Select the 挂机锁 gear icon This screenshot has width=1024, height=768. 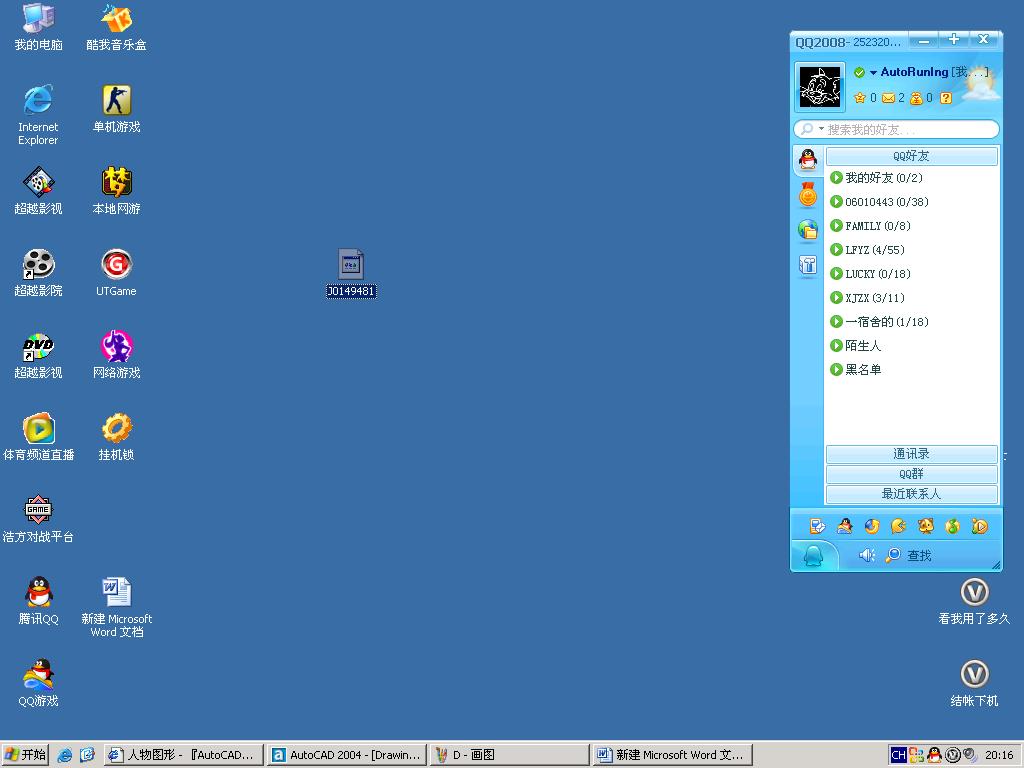pos(116,437)
